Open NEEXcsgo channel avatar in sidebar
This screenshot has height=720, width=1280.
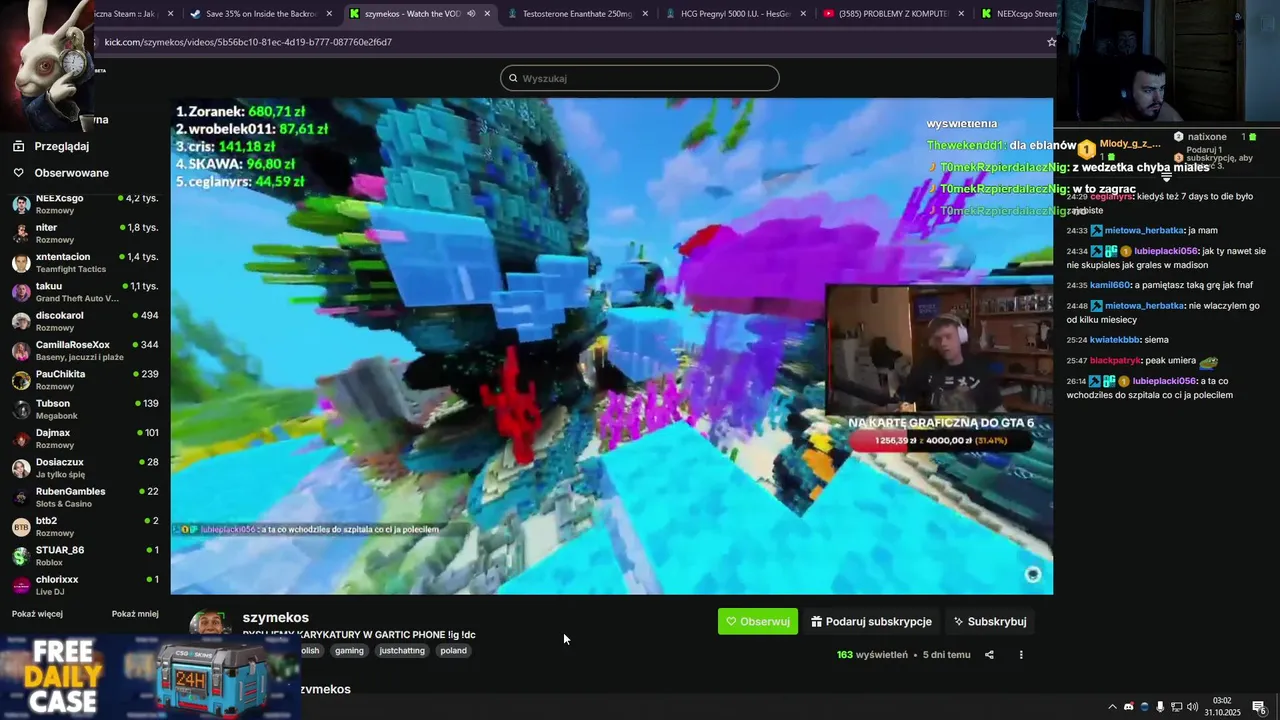[x=21, y=204]
